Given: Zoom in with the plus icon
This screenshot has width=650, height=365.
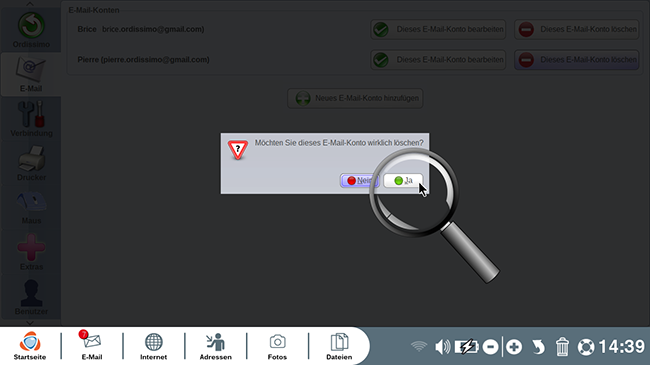Looking at the screenshot, I should pos(514,346).
